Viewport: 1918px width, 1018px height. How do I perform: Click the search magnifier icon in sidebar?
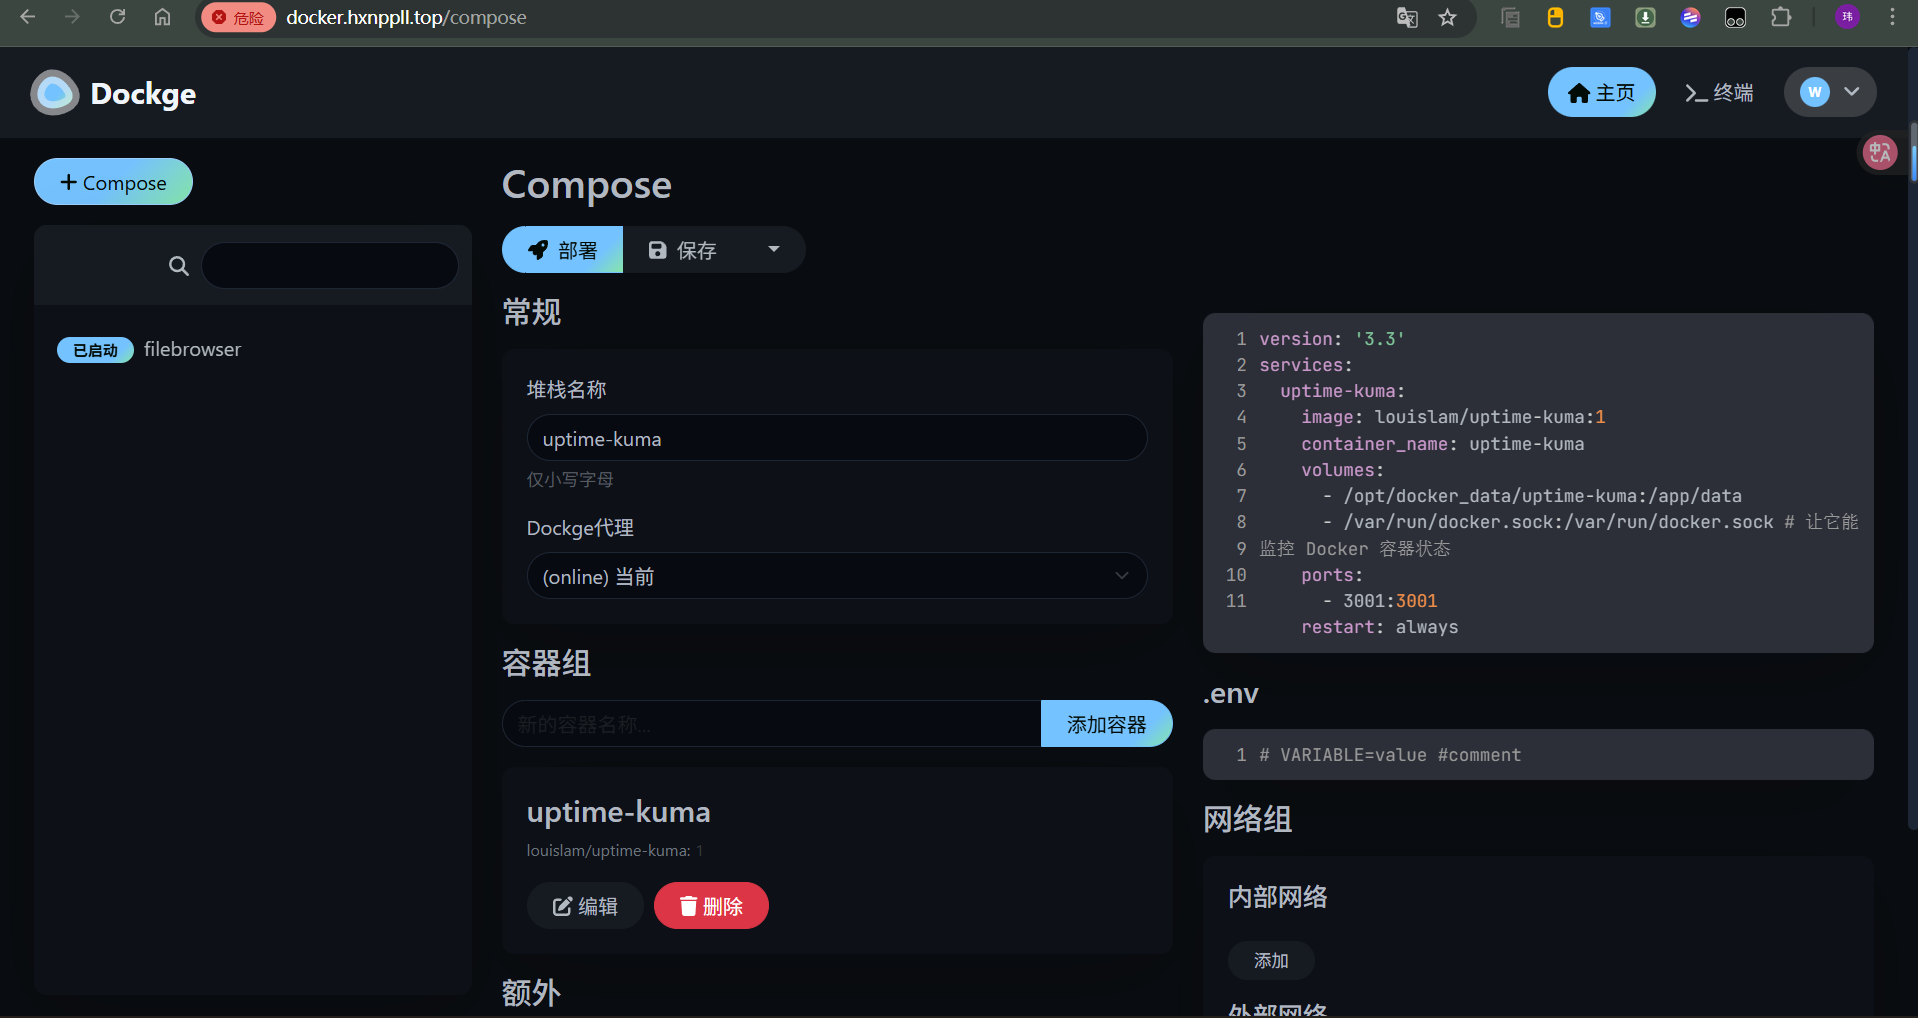click(x=179, y=266)
